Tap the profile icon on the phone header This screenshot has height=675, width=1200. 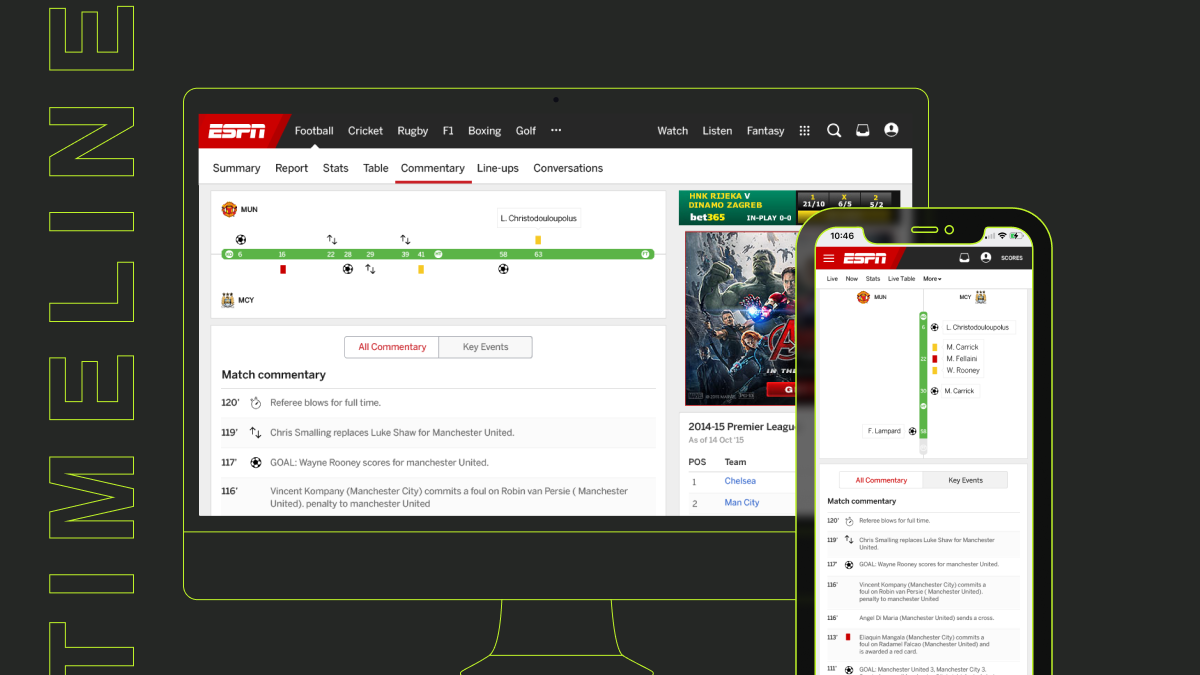(986, 257)
